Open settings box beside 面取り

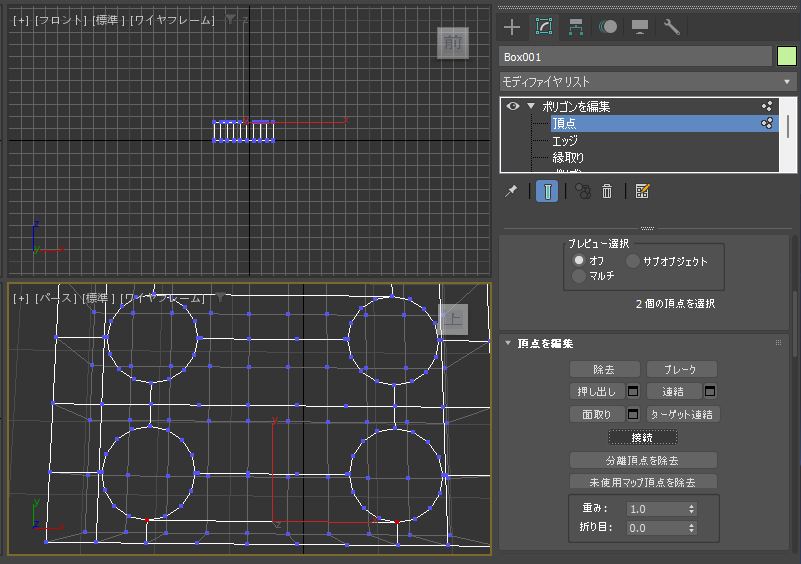click(633, 414)
